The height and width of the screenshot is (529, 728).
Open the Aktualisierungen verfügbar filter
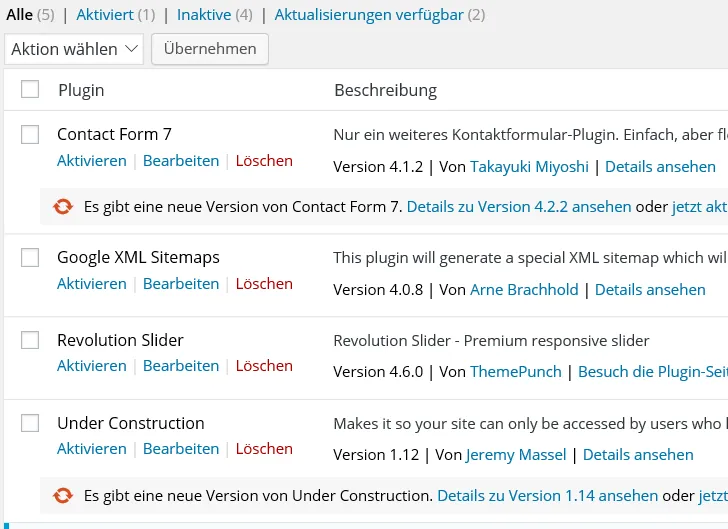[x=369, y=15]
